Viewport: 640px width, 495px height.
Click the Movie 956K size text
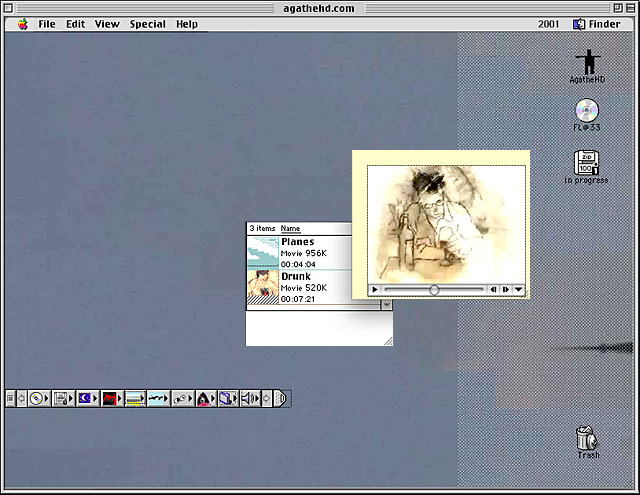pyautogui.click(x=304, y=253)
